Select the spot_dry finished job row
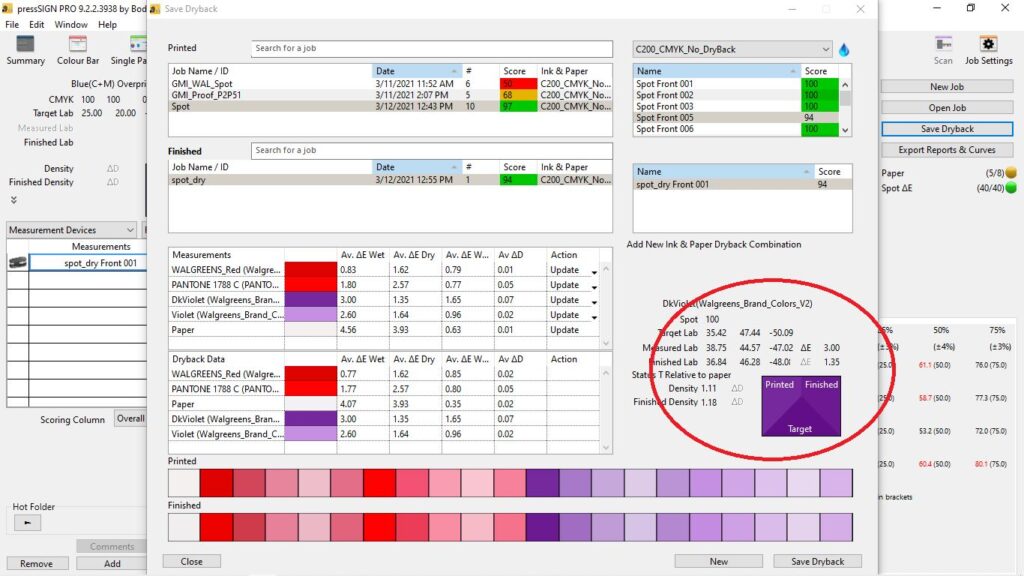This screenshot has width=1024, height=576. [x=391, y=180]
